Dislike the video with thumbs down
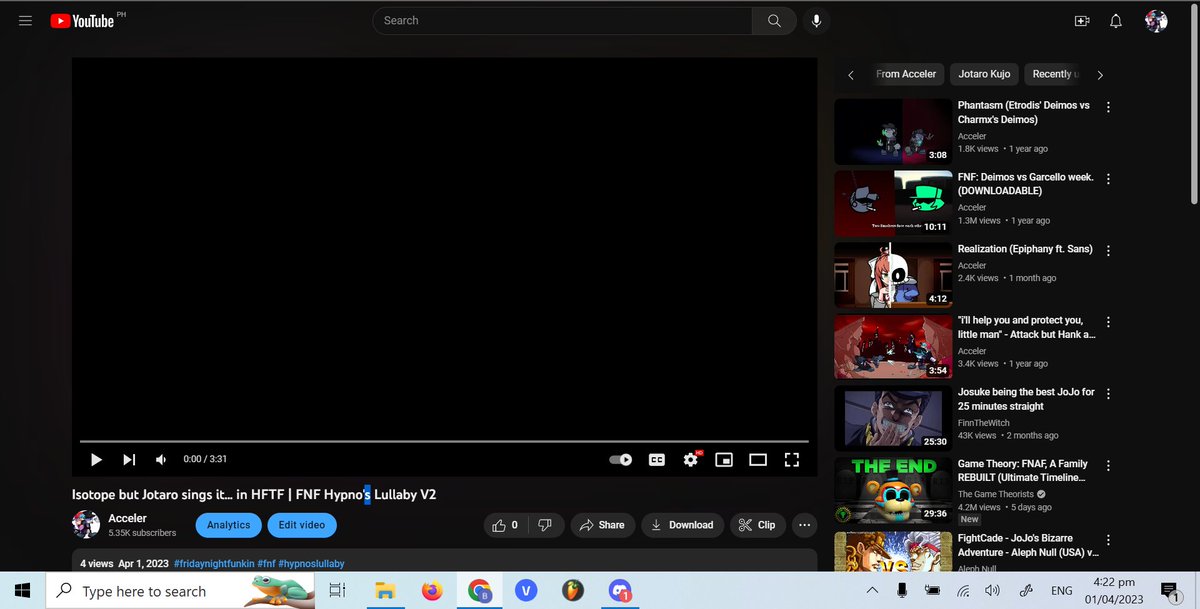Viewport: 1200px width, 609px height. tap(545, 524)
